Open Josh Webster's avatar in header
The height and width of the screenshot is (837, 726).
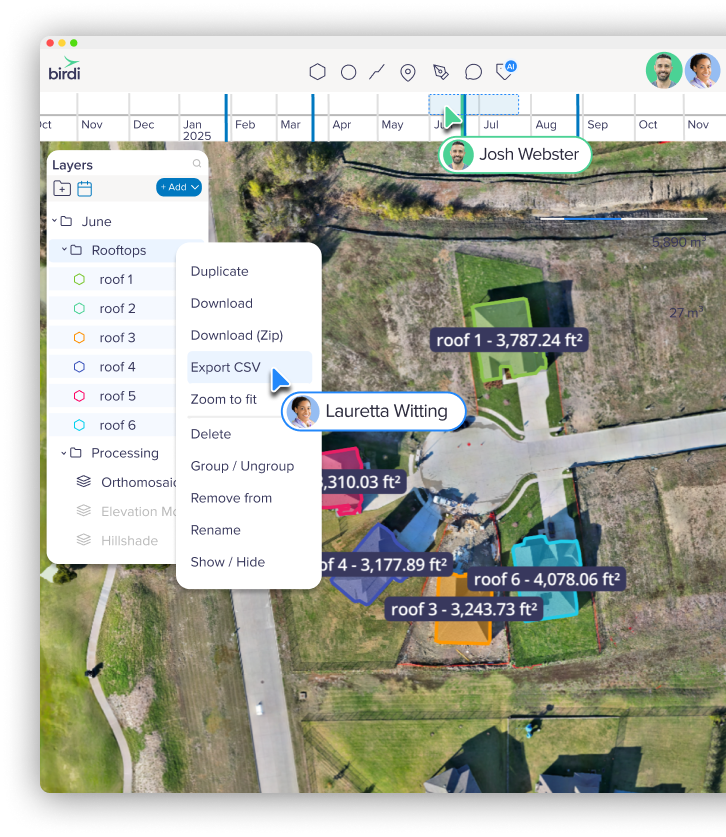point(664,70)
